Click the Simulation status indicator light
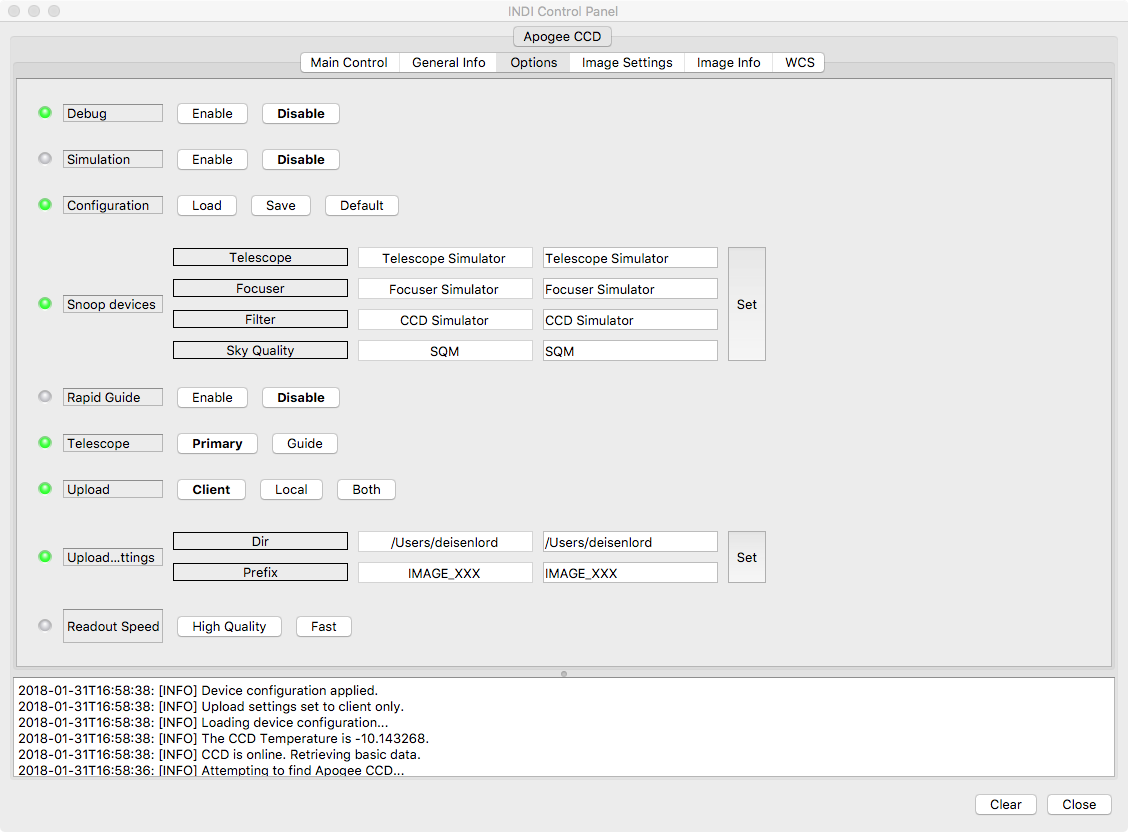Image resolution: width=1128 pixels, height=832 pixels. (45, 159)
